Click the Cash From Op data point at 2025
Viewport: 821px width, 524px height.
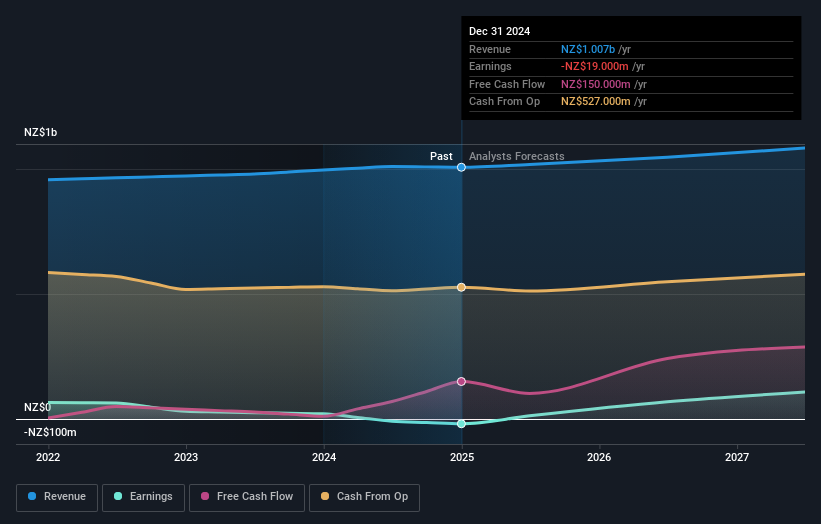point(461,287)
